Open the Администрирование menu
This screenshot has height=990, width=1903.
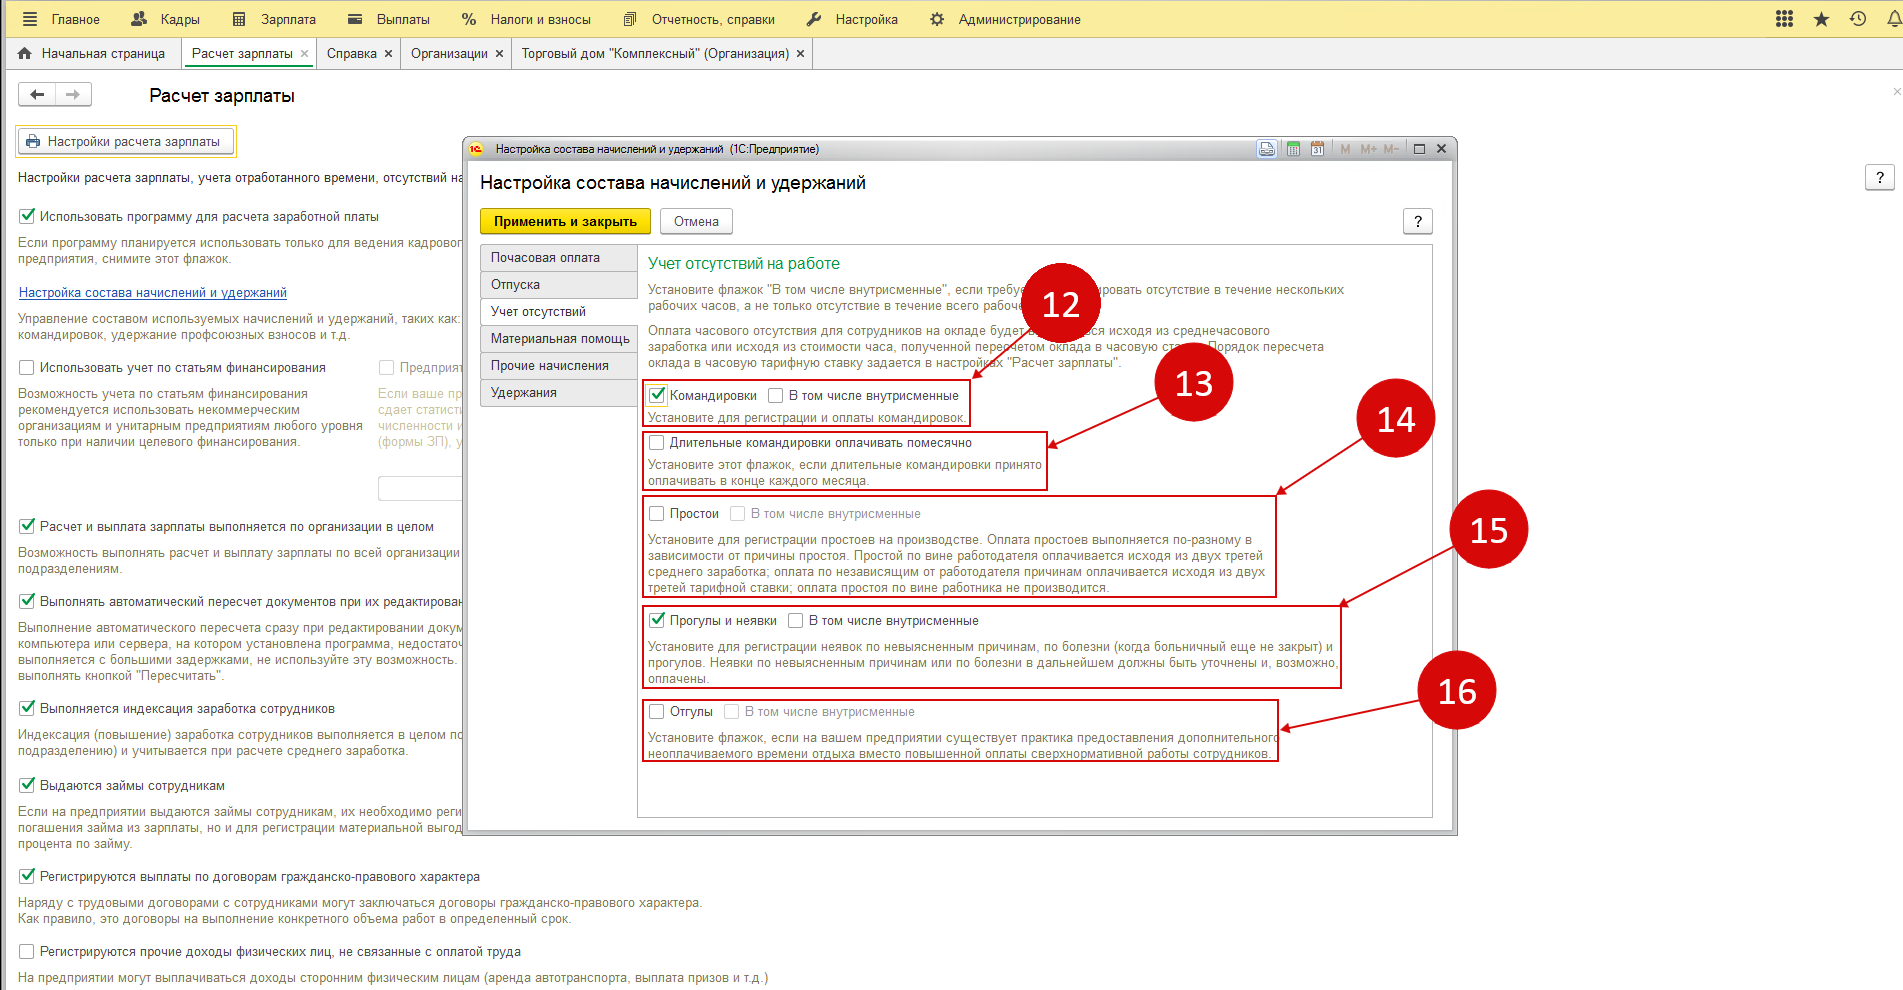click(x=1005, y=19)
